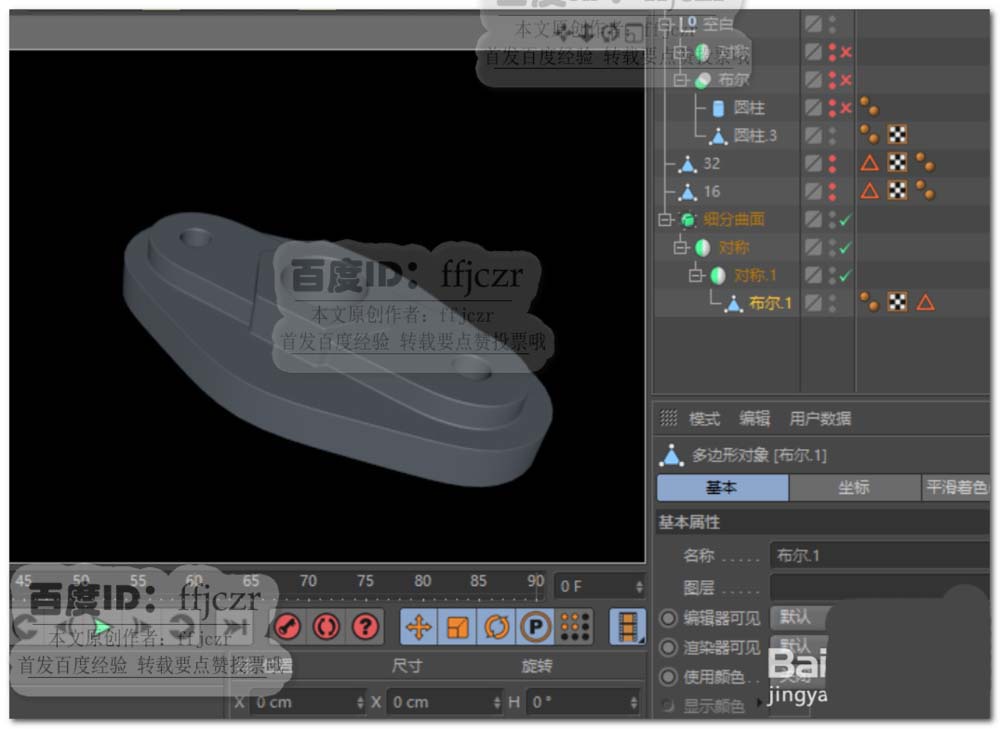This screenshot has width=1000, height=729.
Task: Click the red question-mark Keyframe Selection button
Action: pyautogui.click(x=365, y=627)
